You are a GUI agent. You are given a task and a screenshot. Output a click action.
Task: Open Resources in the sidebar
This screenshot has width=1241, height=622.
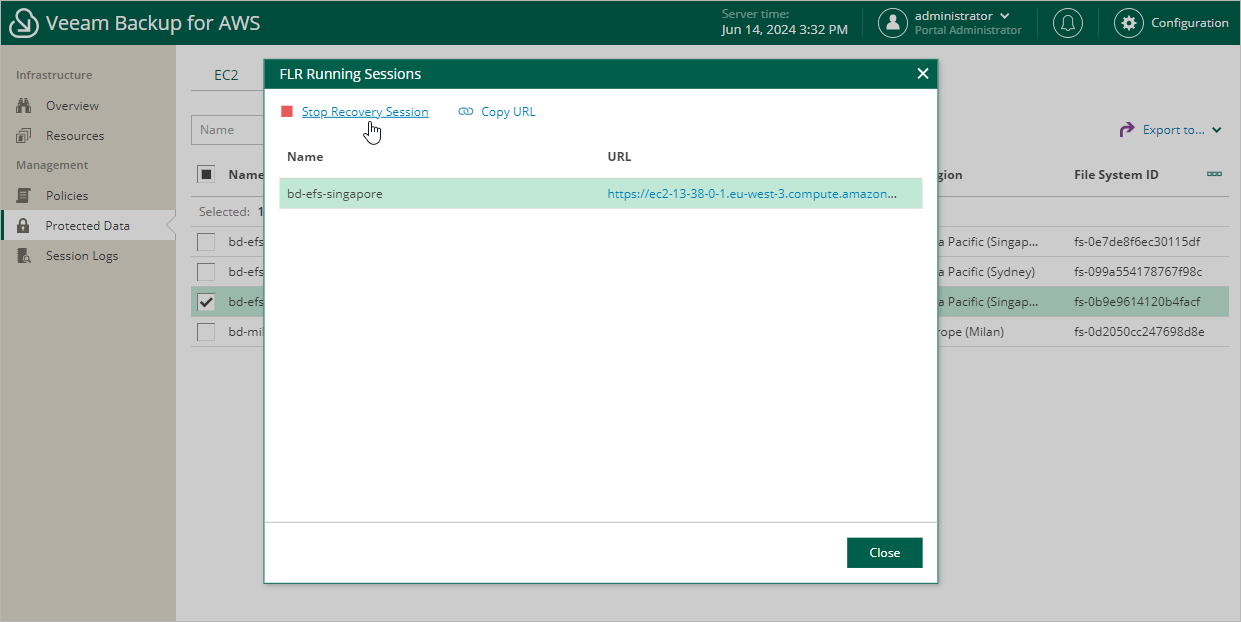click(x=75, y=136)
